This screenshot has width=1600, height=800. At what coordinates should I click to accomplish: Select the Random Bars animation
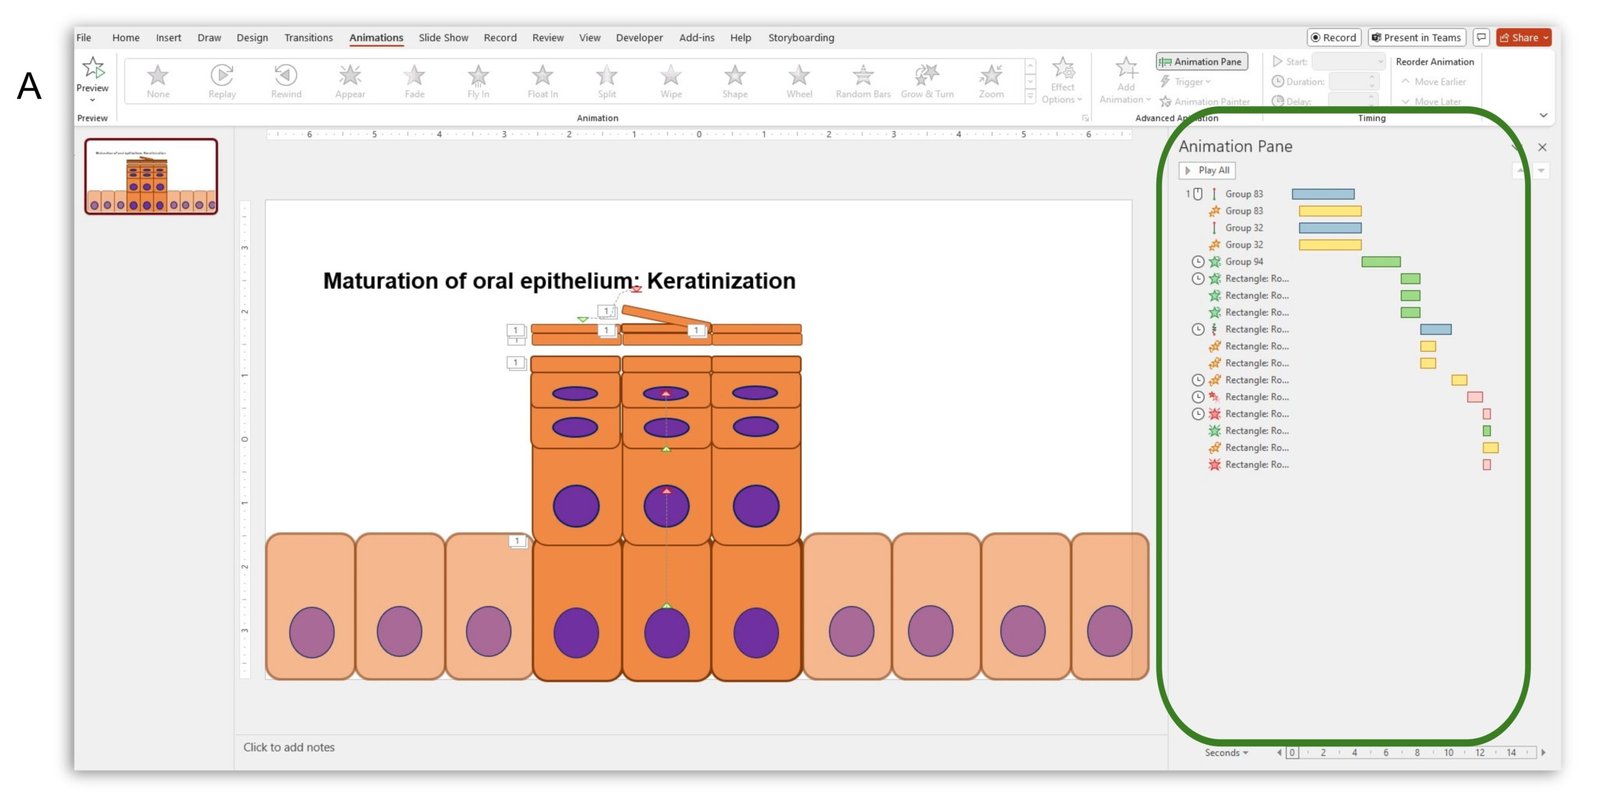click(x=863, y=77)
